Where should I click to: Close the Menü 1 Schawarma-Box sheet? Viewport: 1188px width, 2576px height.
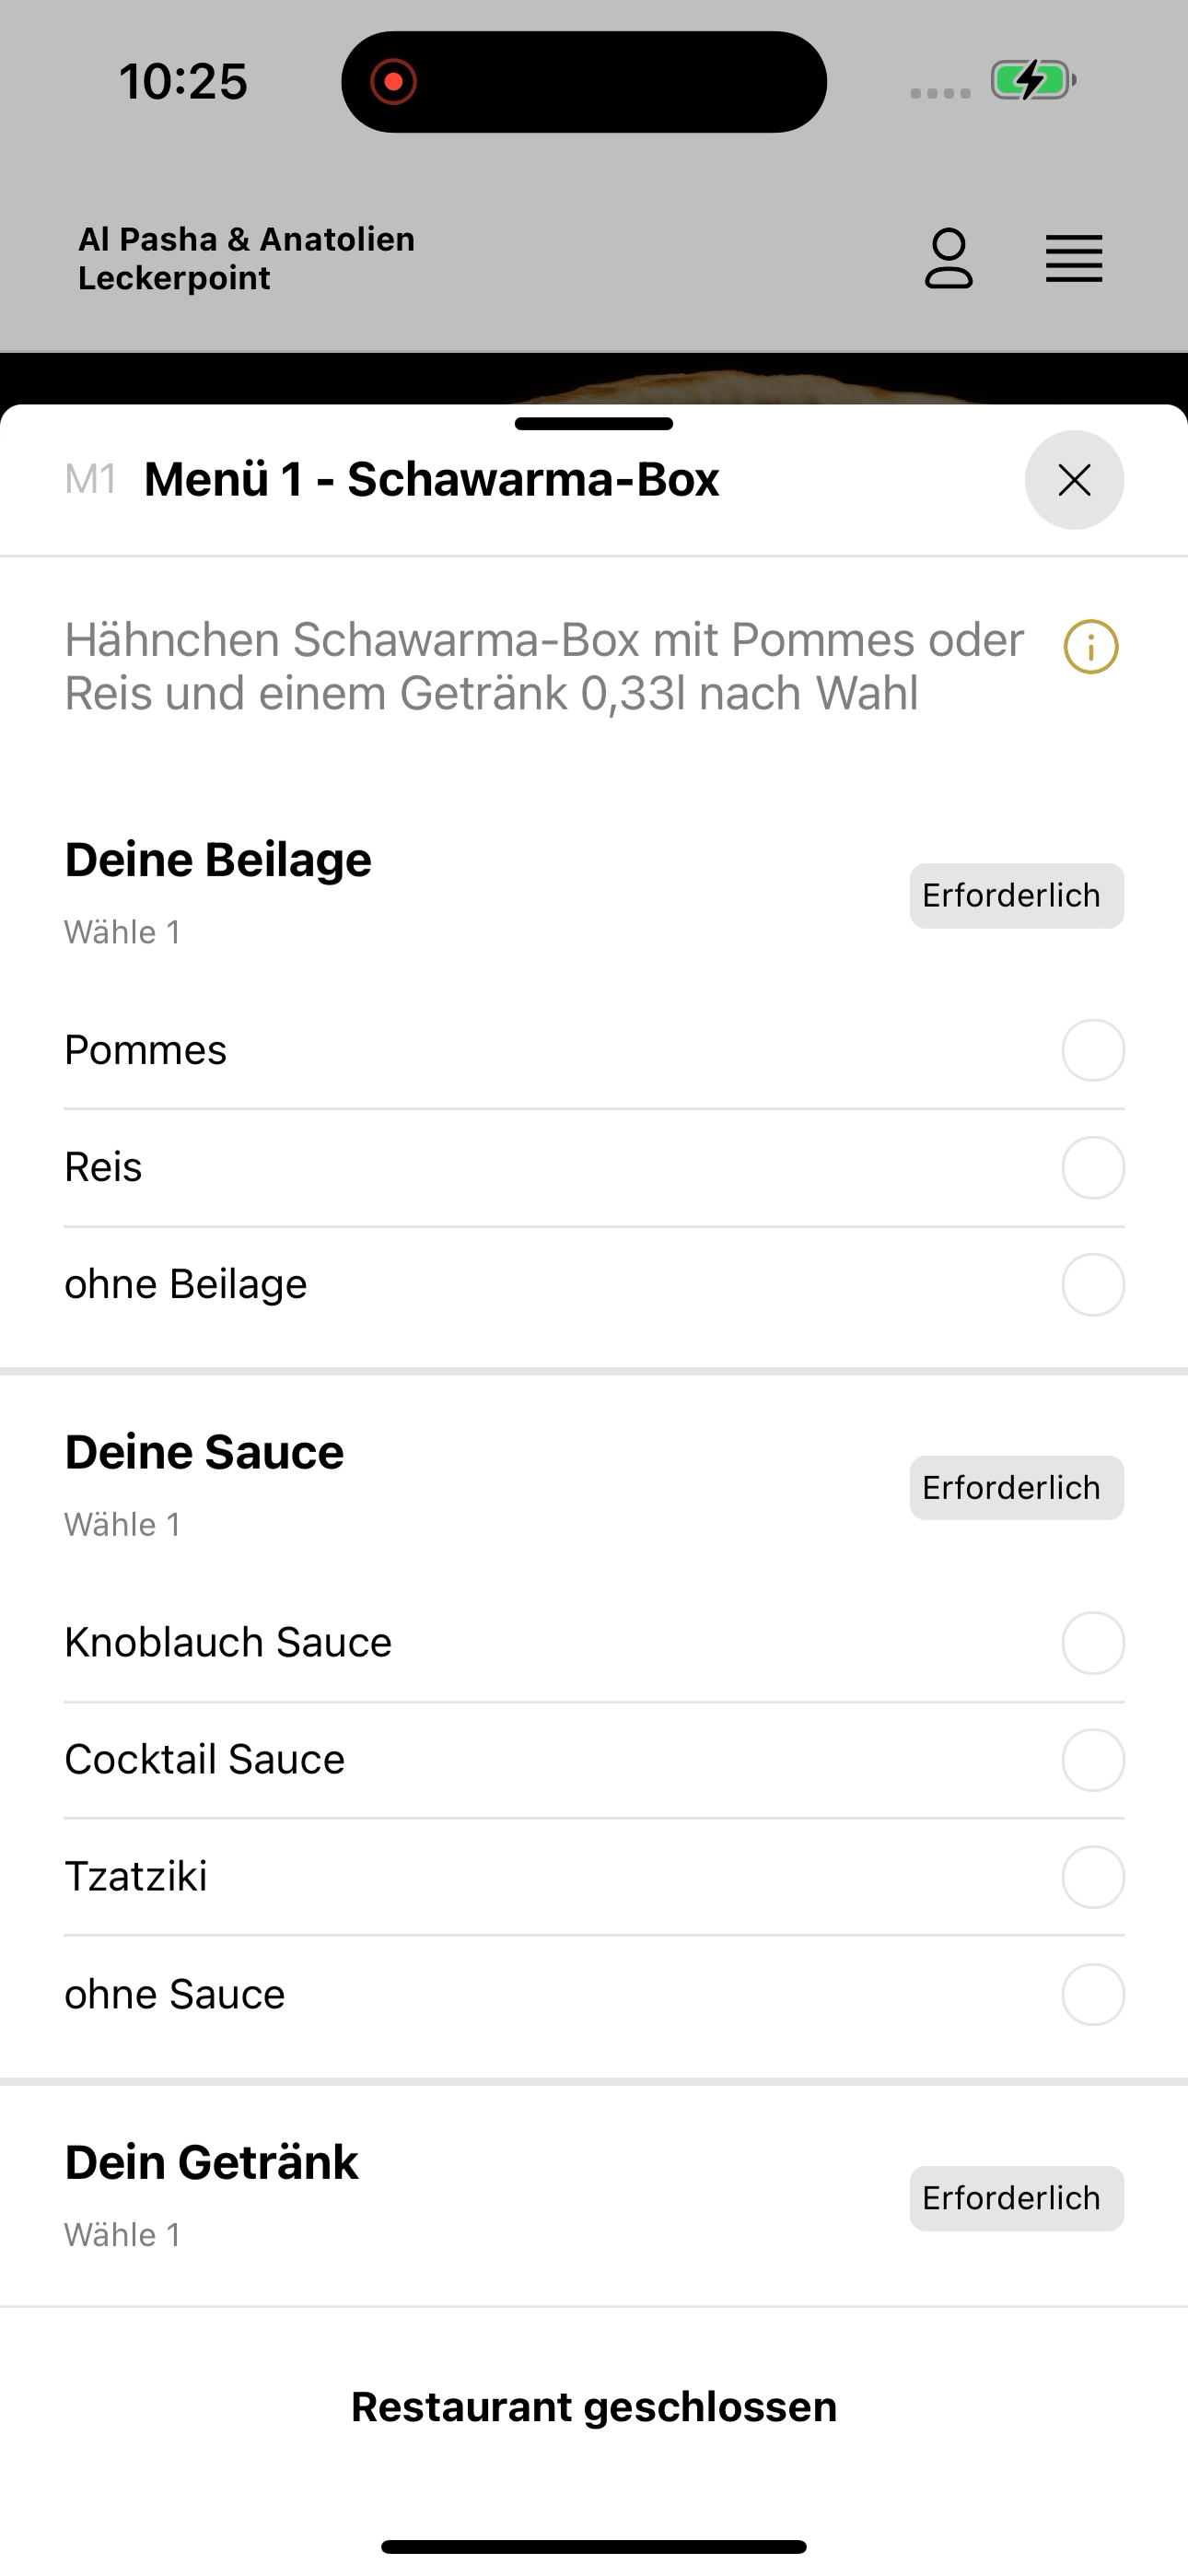[1074, 480]
